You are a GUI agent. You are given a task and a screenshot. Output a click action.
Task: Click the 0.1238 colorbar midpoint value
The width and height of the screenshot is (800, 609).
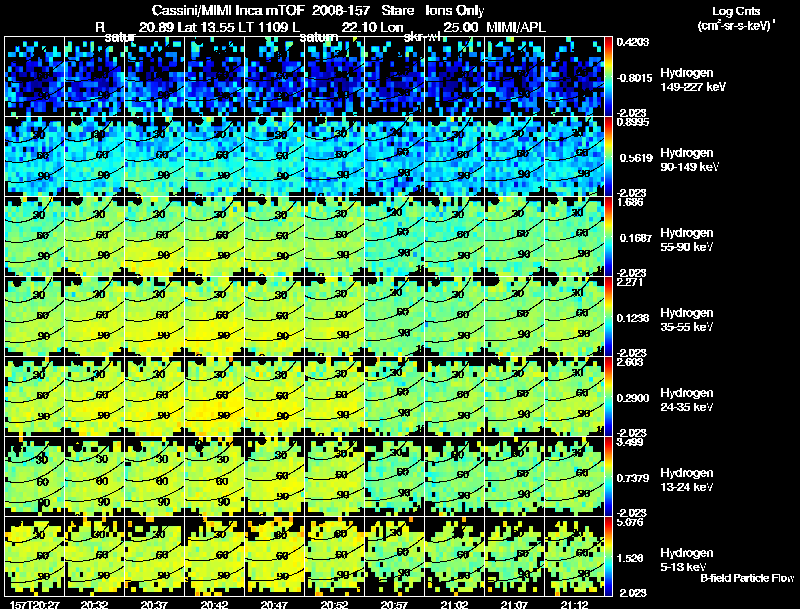[633, 318]
